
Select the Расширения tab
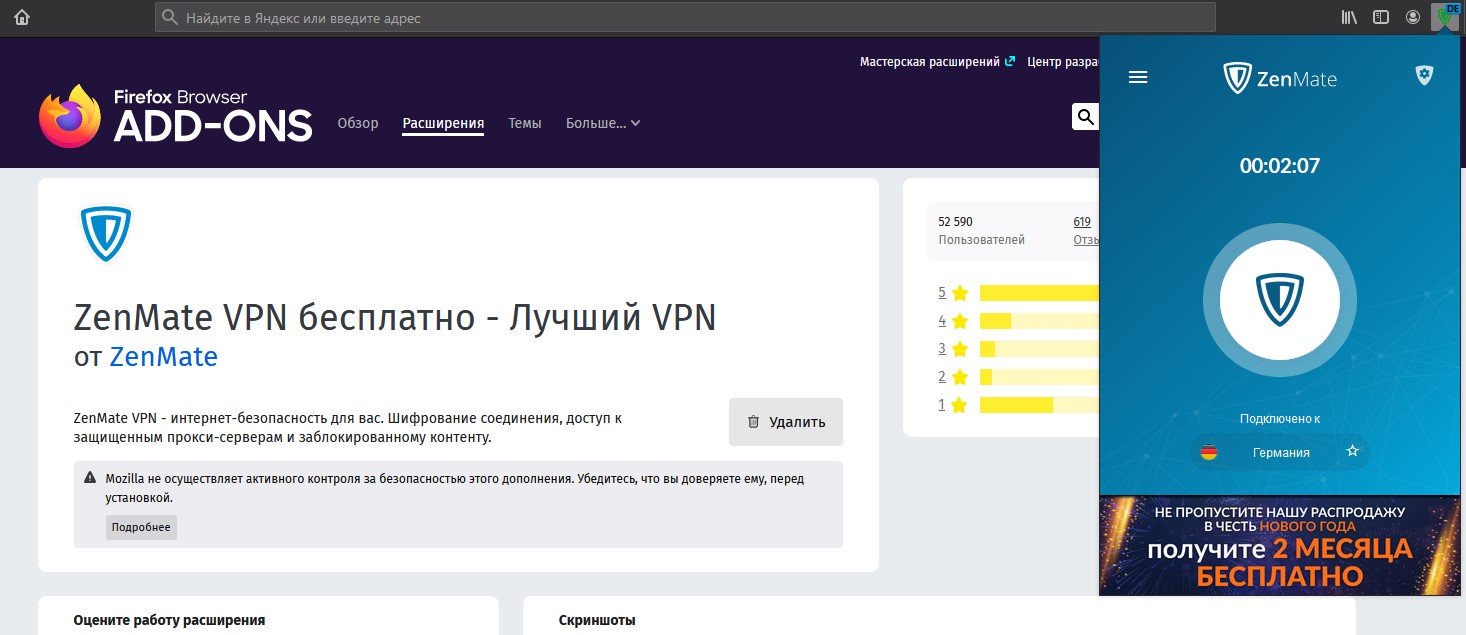click(443, 123)
